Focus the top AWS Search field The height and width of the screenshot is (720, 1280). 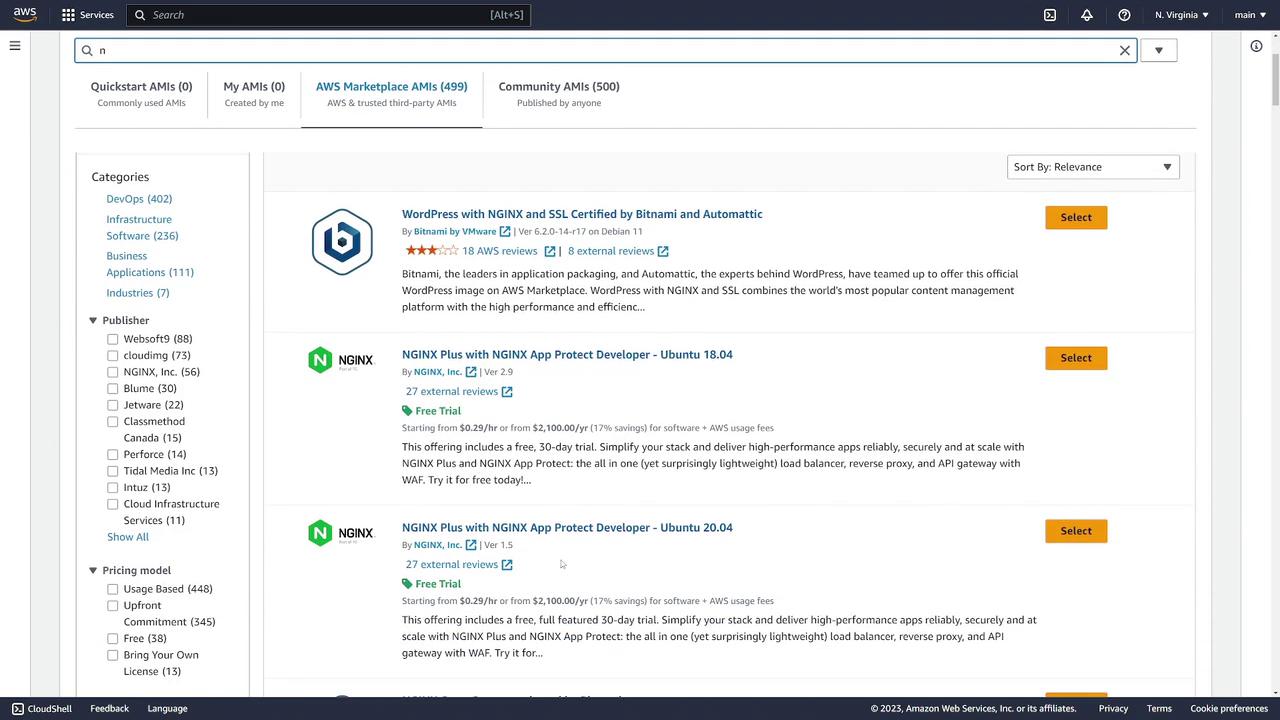pyautogui.click(x=329, y=15)
